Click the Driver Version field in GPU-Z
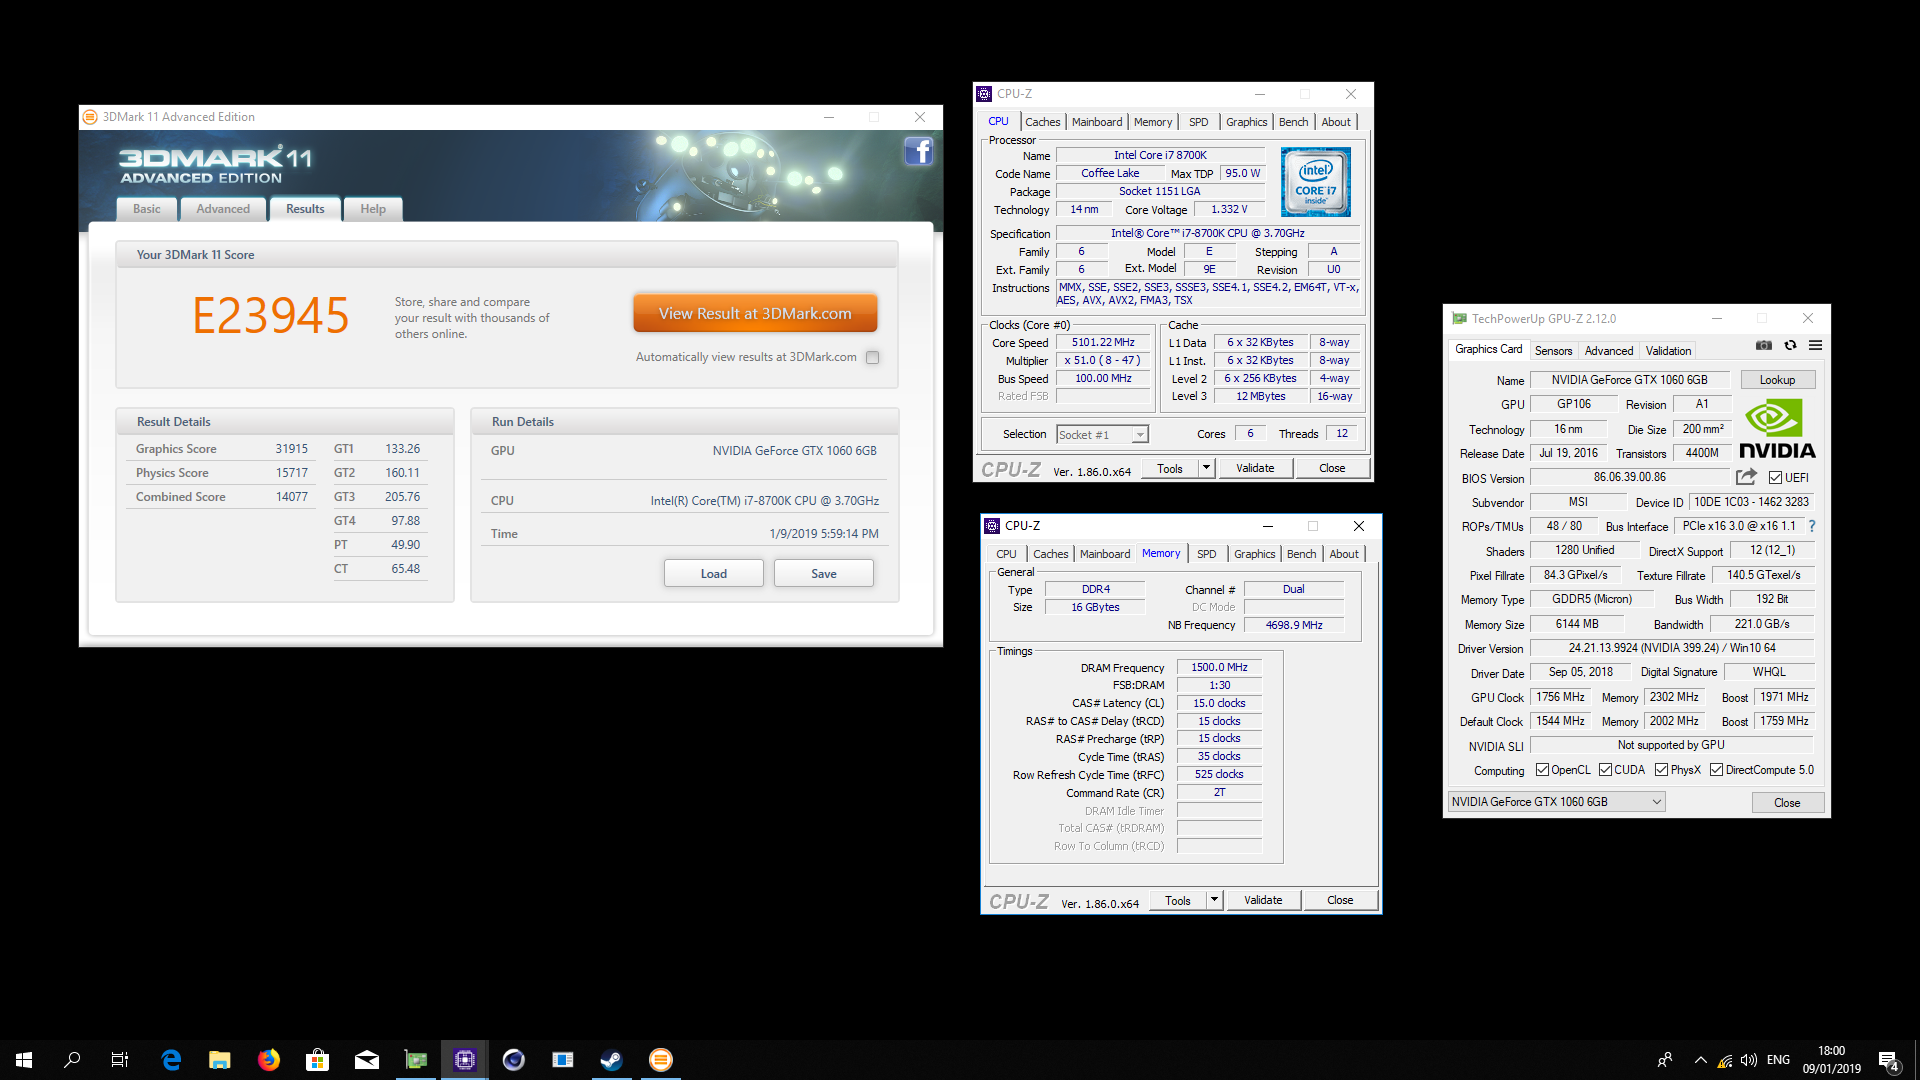 coord(1671,648)
